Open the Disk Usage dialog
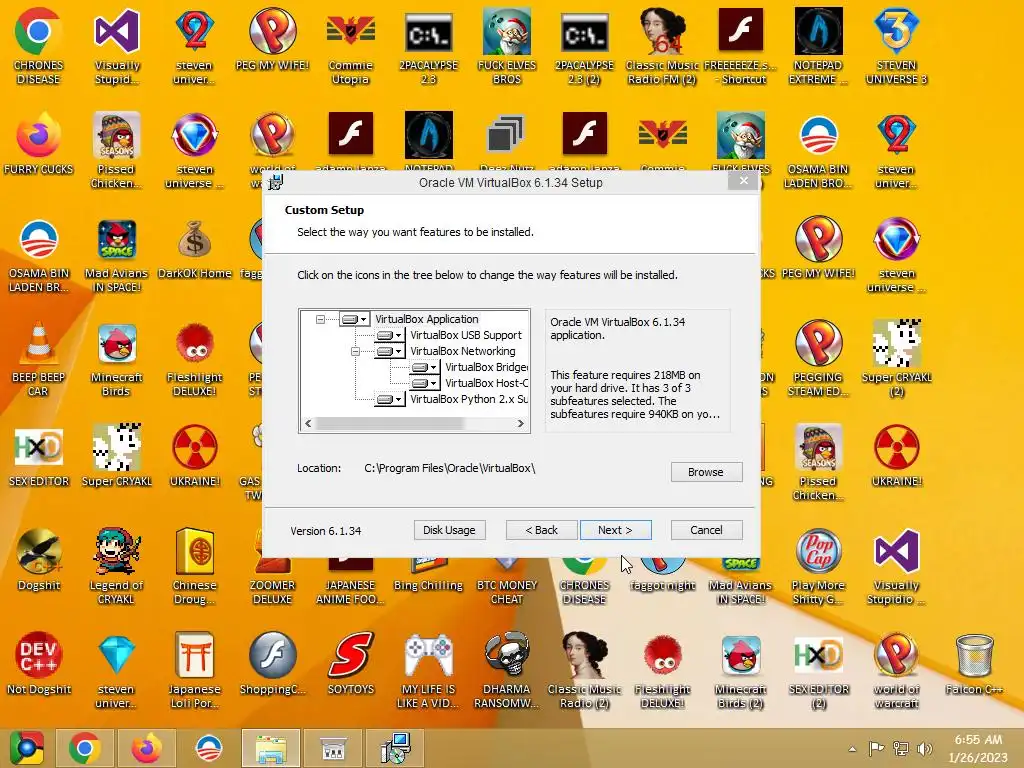This screenshot has height=768, width=1024. [449, 530]
